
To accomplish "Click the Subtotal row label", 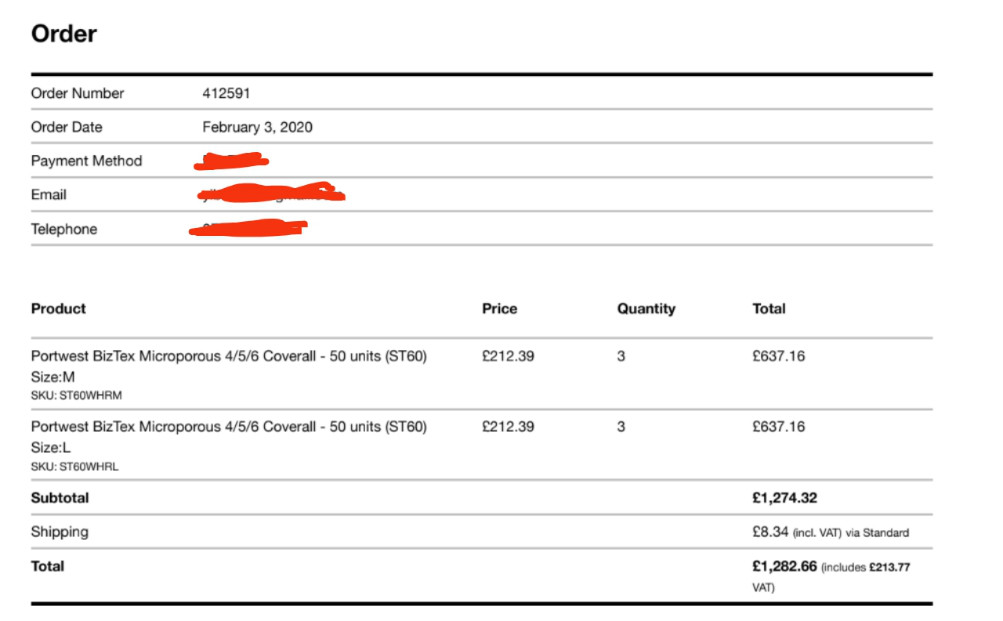I will coord(60,498).
